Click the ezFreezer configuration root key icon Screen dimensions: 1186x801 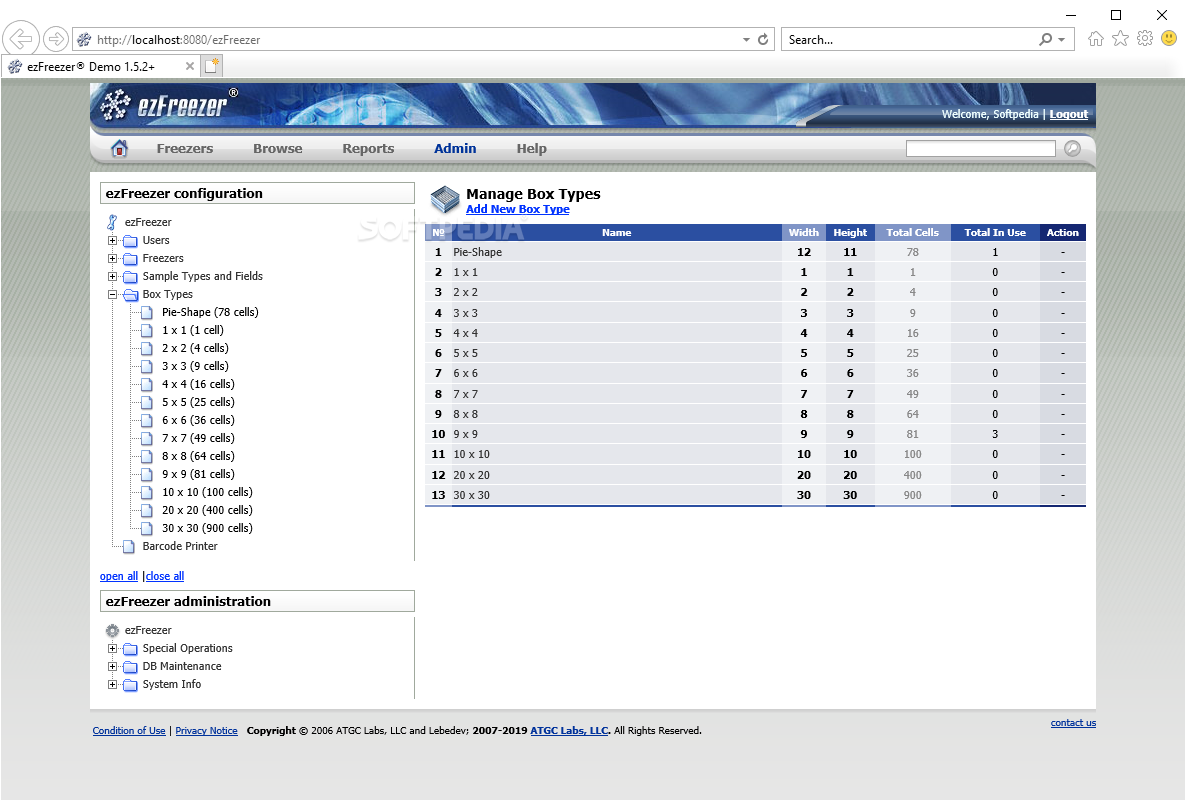[x=112, y=222]
